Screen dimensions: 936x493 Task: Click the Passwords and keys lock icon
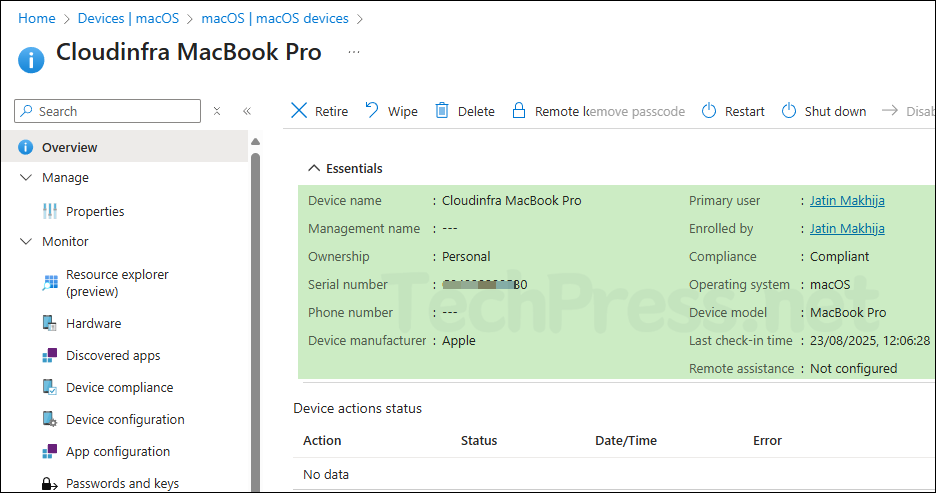point(50,483)
